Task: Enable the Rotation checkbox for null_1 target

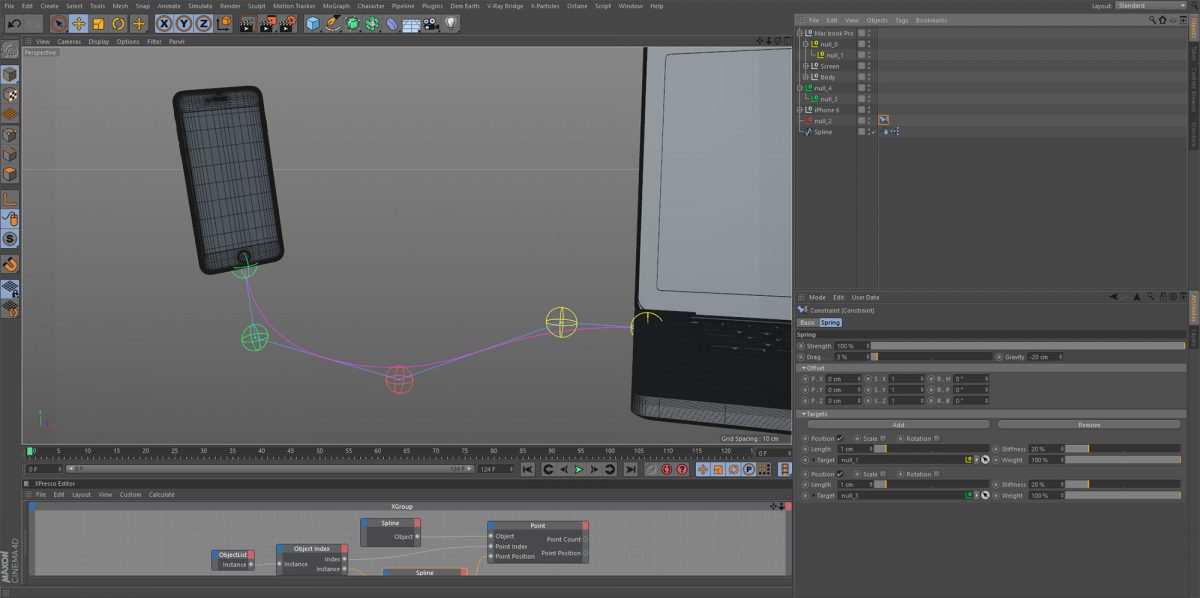Action: click(938, 440)
